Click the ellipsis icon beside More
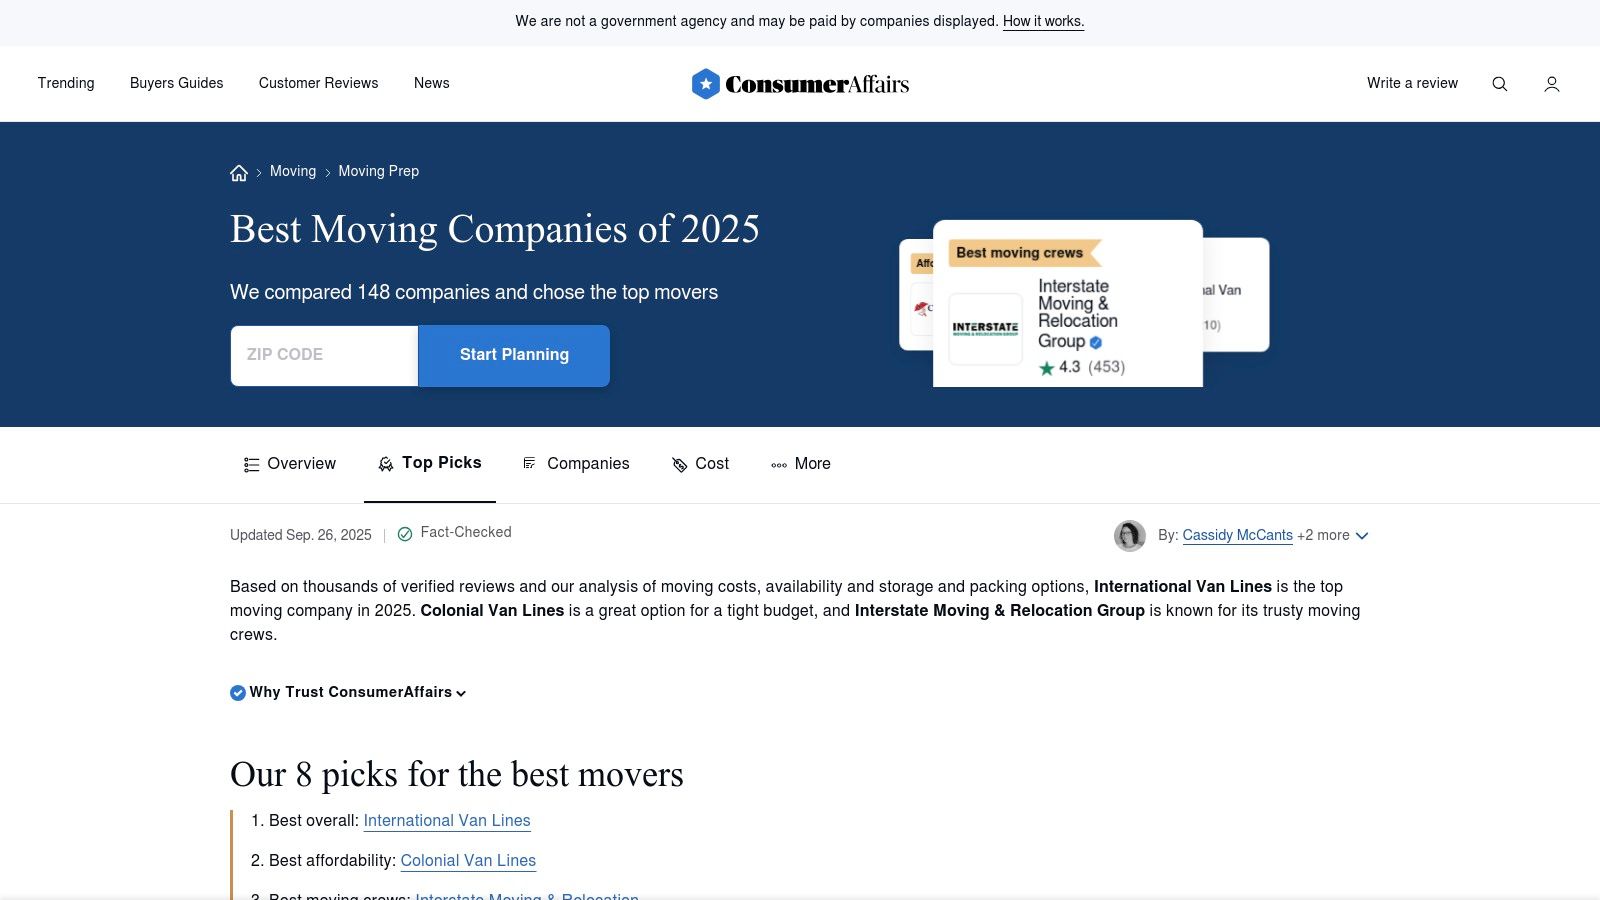This screenshot has width=1600, height=900. pyautogui.click(x=778, y=464)
